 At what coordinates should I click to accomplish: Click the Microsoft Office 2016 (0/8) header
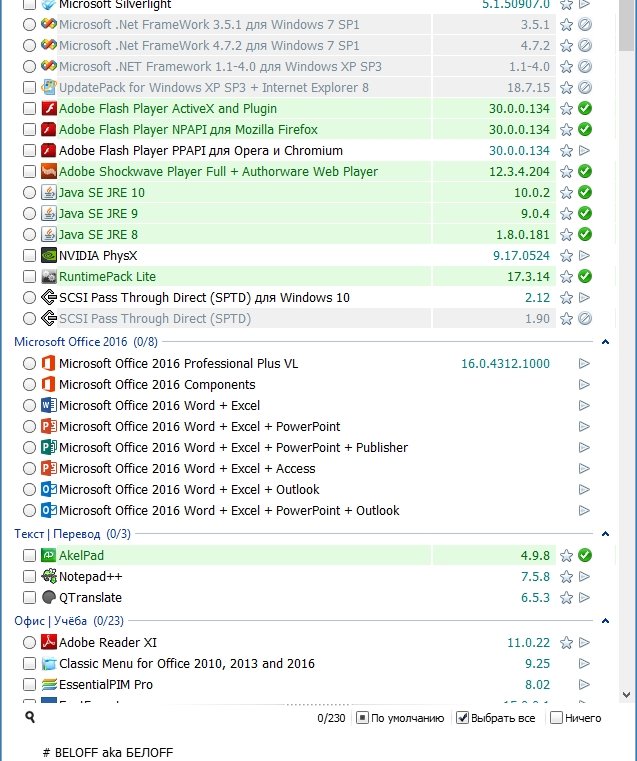pos(86,342)
